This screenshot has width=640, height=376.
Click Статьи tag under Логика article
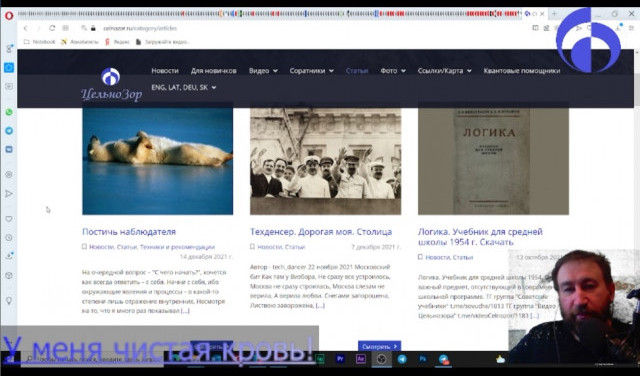click(x=463, y=257)
